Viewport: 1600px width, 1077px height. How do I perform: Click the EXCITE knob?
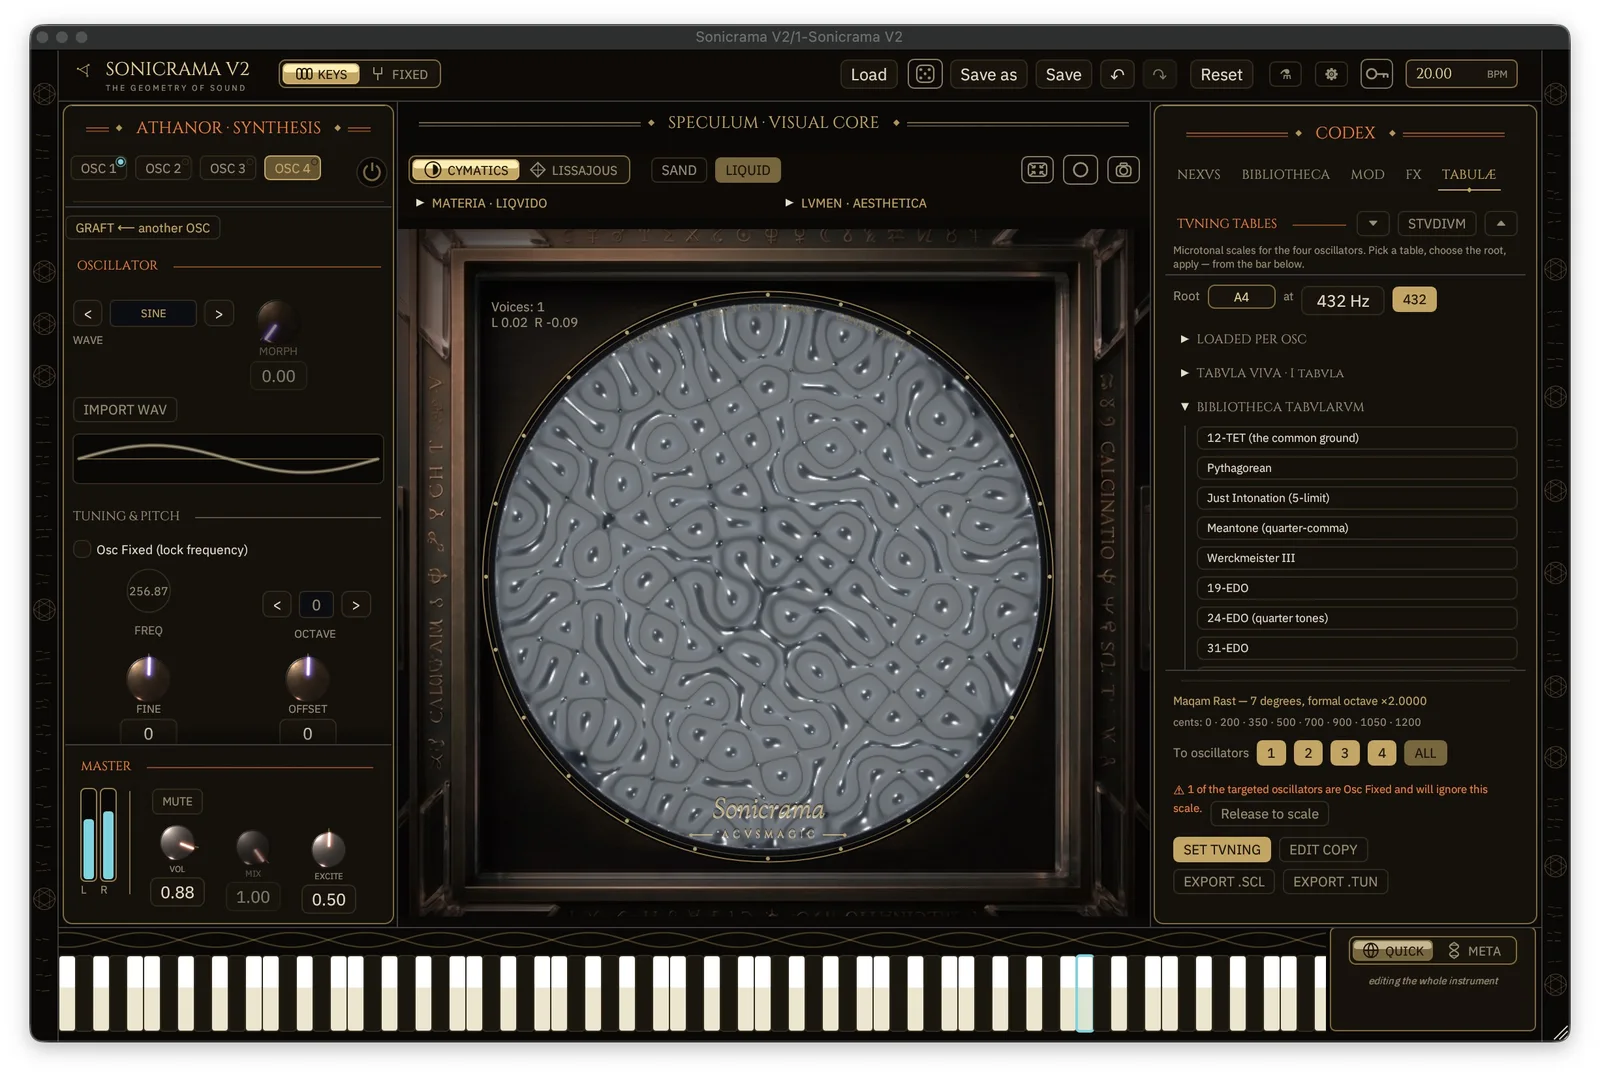coord(328,849)
